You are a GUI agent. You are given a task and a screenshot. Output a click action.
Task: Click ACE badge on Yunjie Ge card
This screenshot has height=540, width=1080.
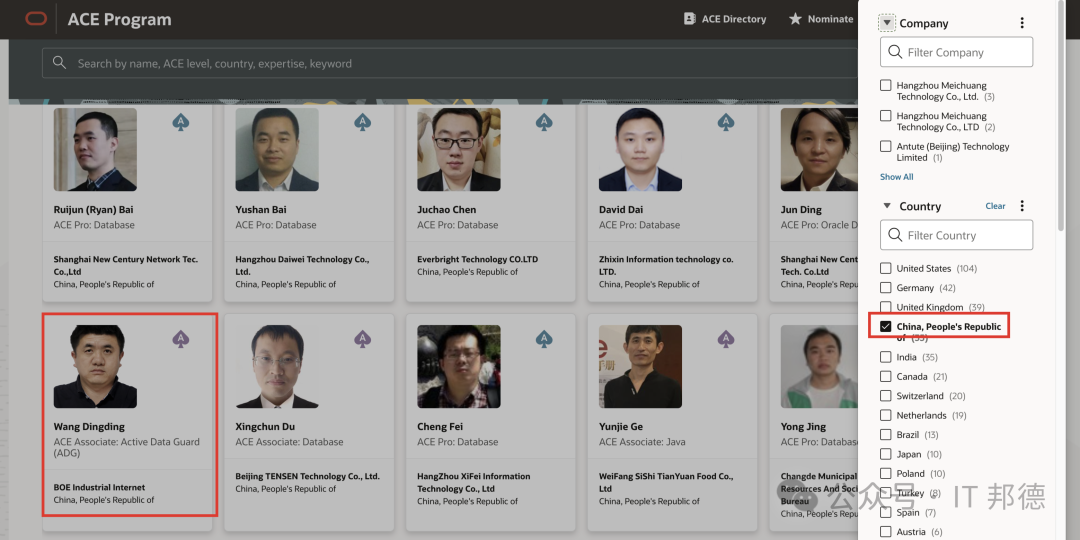pyautogui.click(x=726, y=339)
